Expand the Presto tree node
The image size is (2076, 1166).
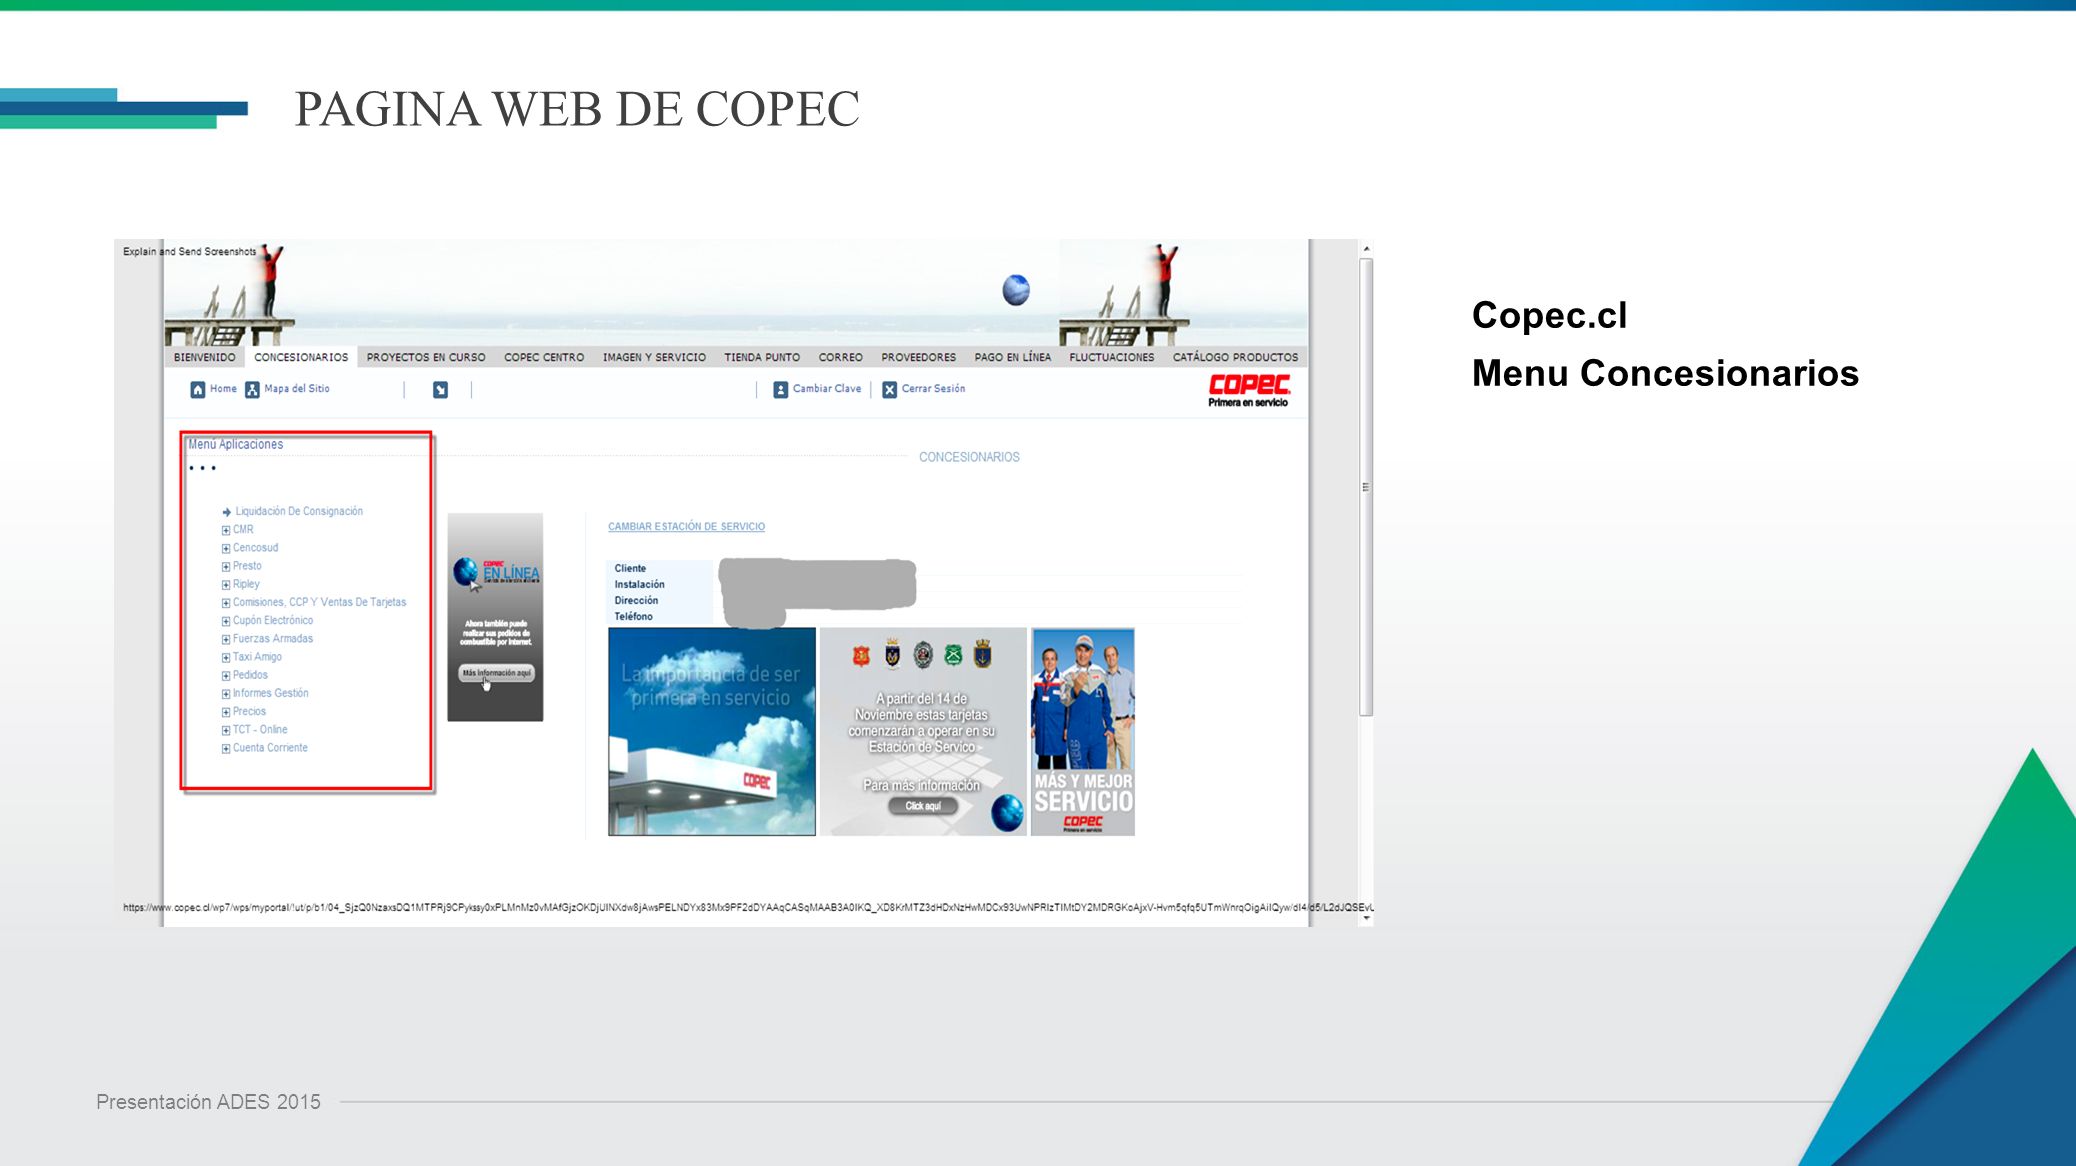click(226, 567)
